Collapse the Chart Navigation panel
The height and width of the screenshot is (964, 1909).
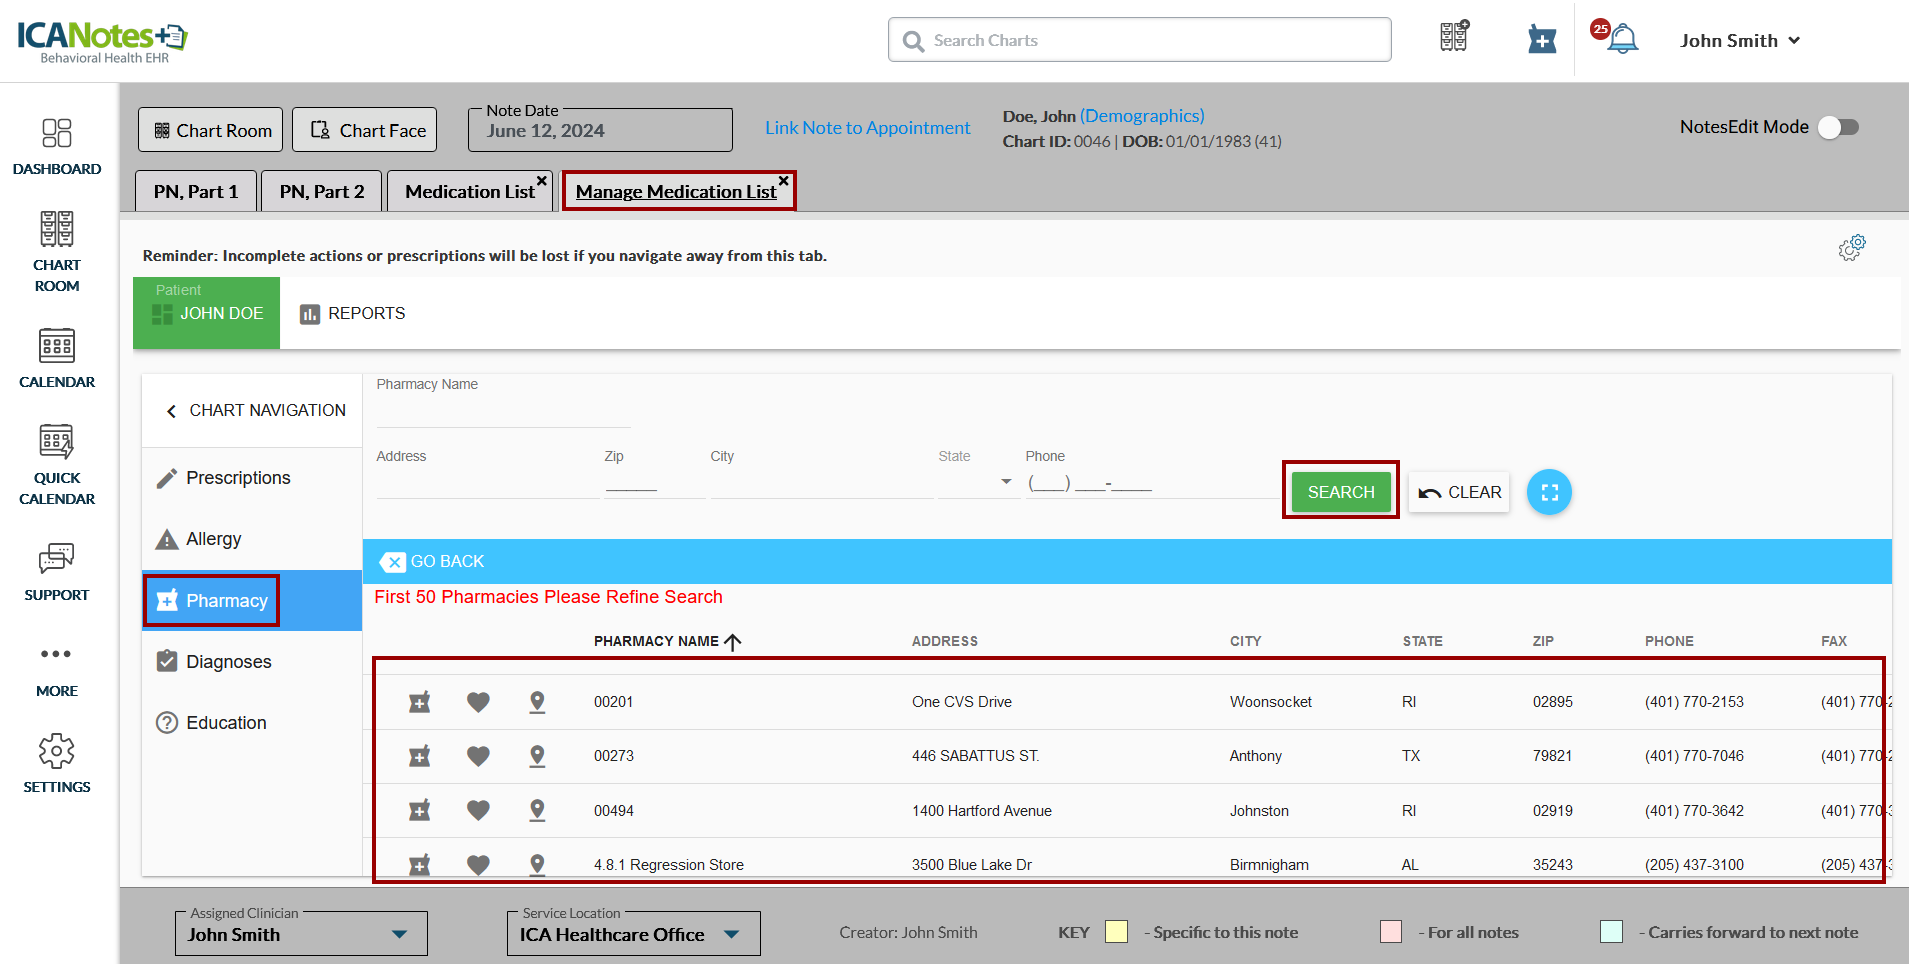172,411
